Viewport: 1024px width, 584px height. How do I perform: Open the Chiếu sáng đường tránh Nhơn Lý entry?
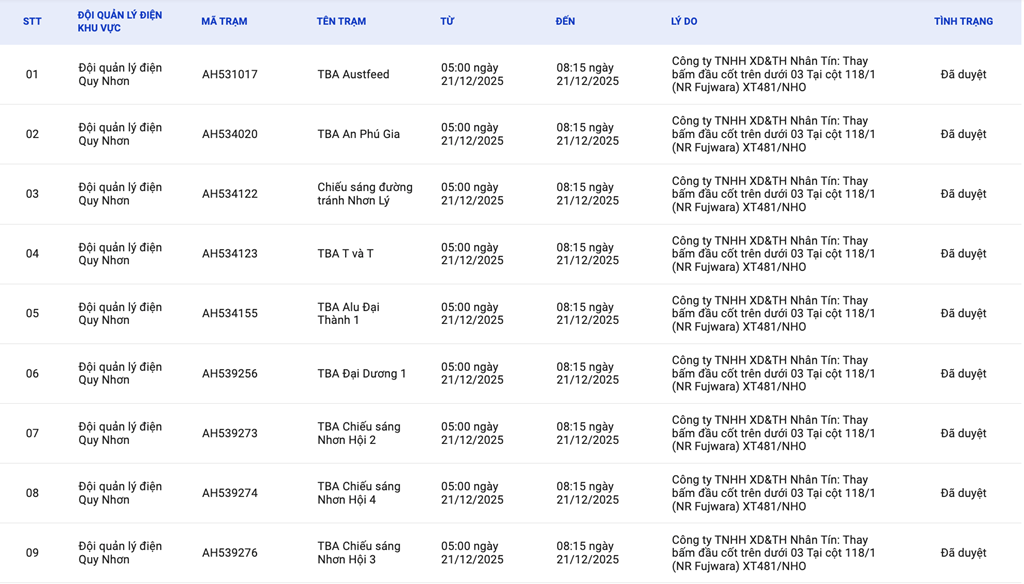(x=364, y=194)
